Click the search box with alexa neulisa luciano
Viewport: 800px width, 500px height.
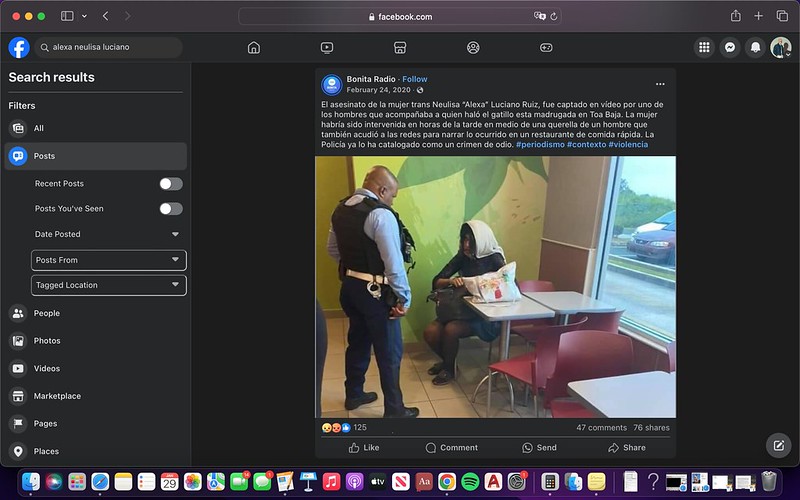[x=109, y=47]
